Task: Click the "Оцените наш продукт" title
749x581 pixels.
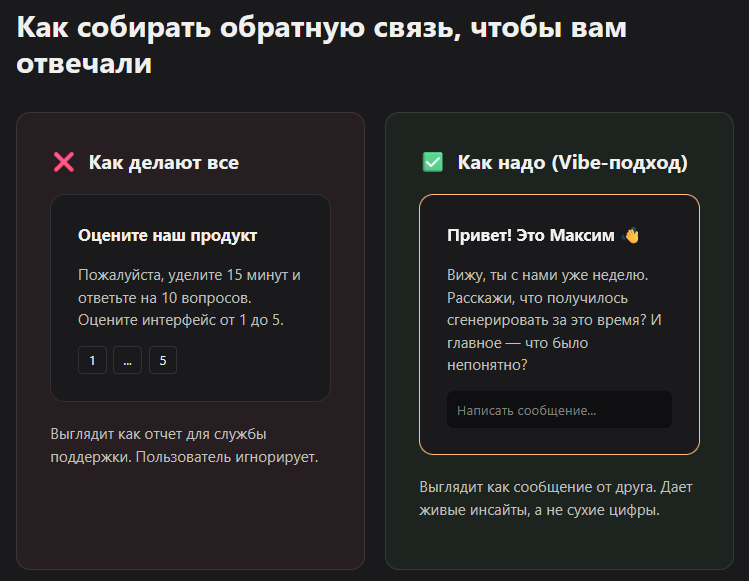Action: tap(168, 236)
